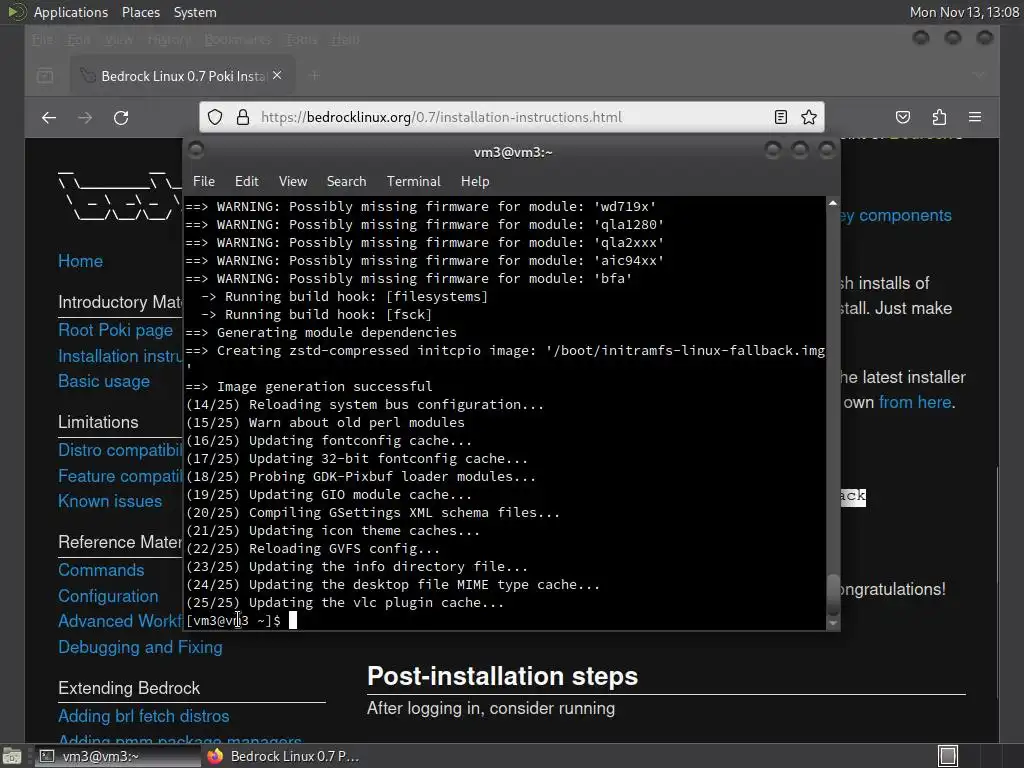Click the distro logo icon next to Applications
This screenshot has height=768, width=1024.
point(16,12)
